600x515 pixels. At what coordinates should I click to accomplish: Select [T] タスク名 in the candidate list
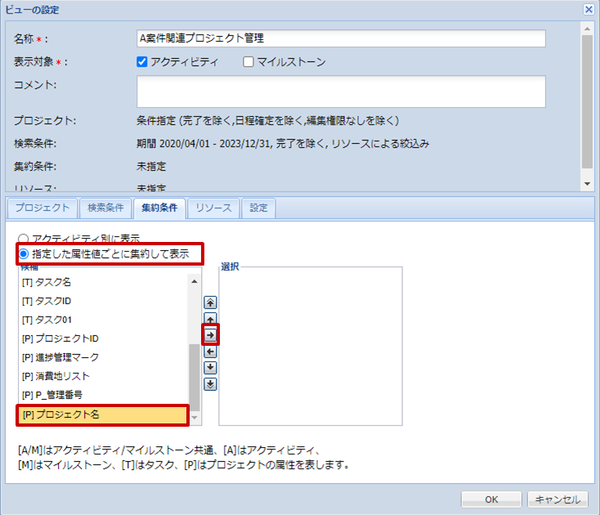point(104,282)
